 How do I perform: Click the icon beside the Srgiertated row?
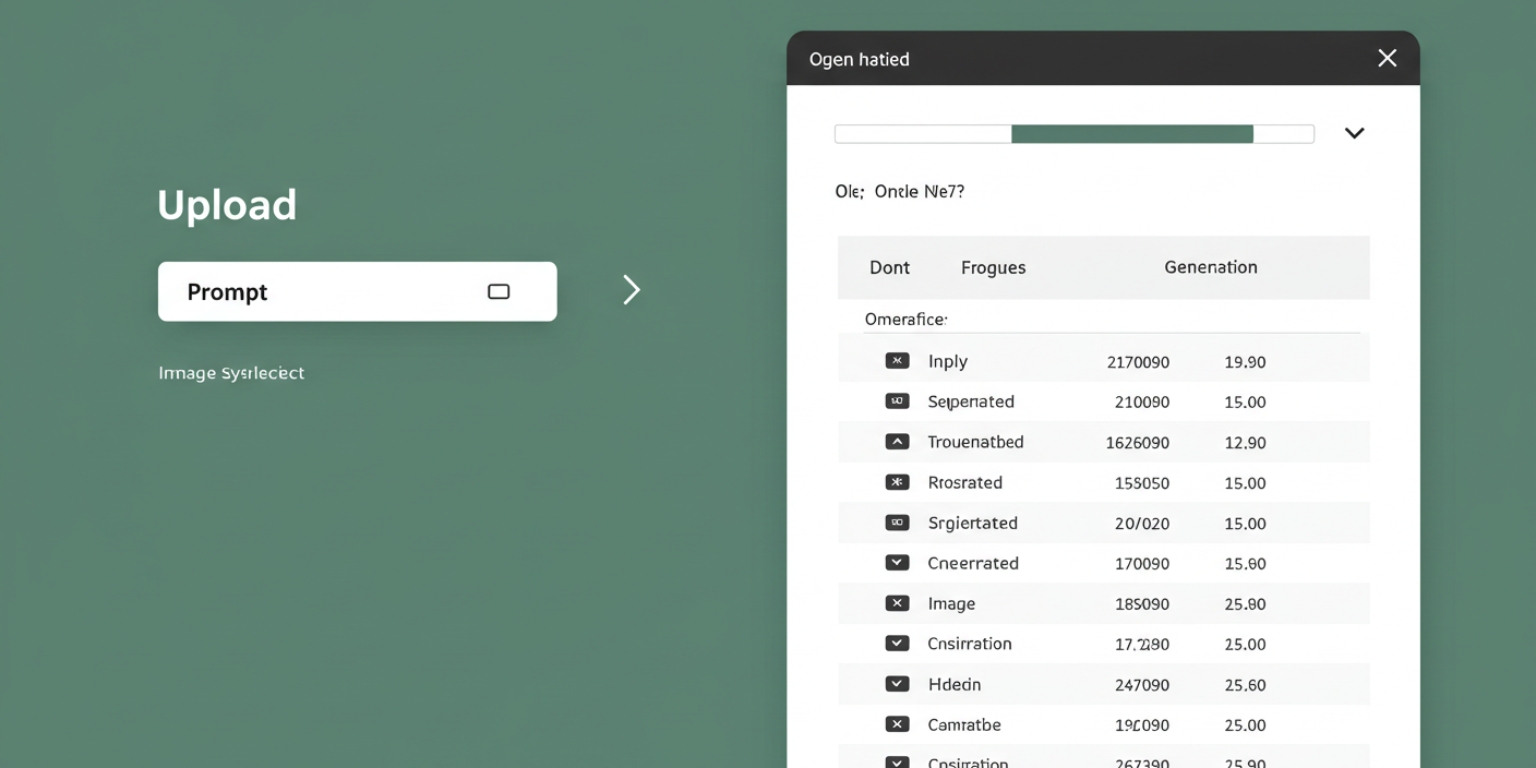coord(897,522)
